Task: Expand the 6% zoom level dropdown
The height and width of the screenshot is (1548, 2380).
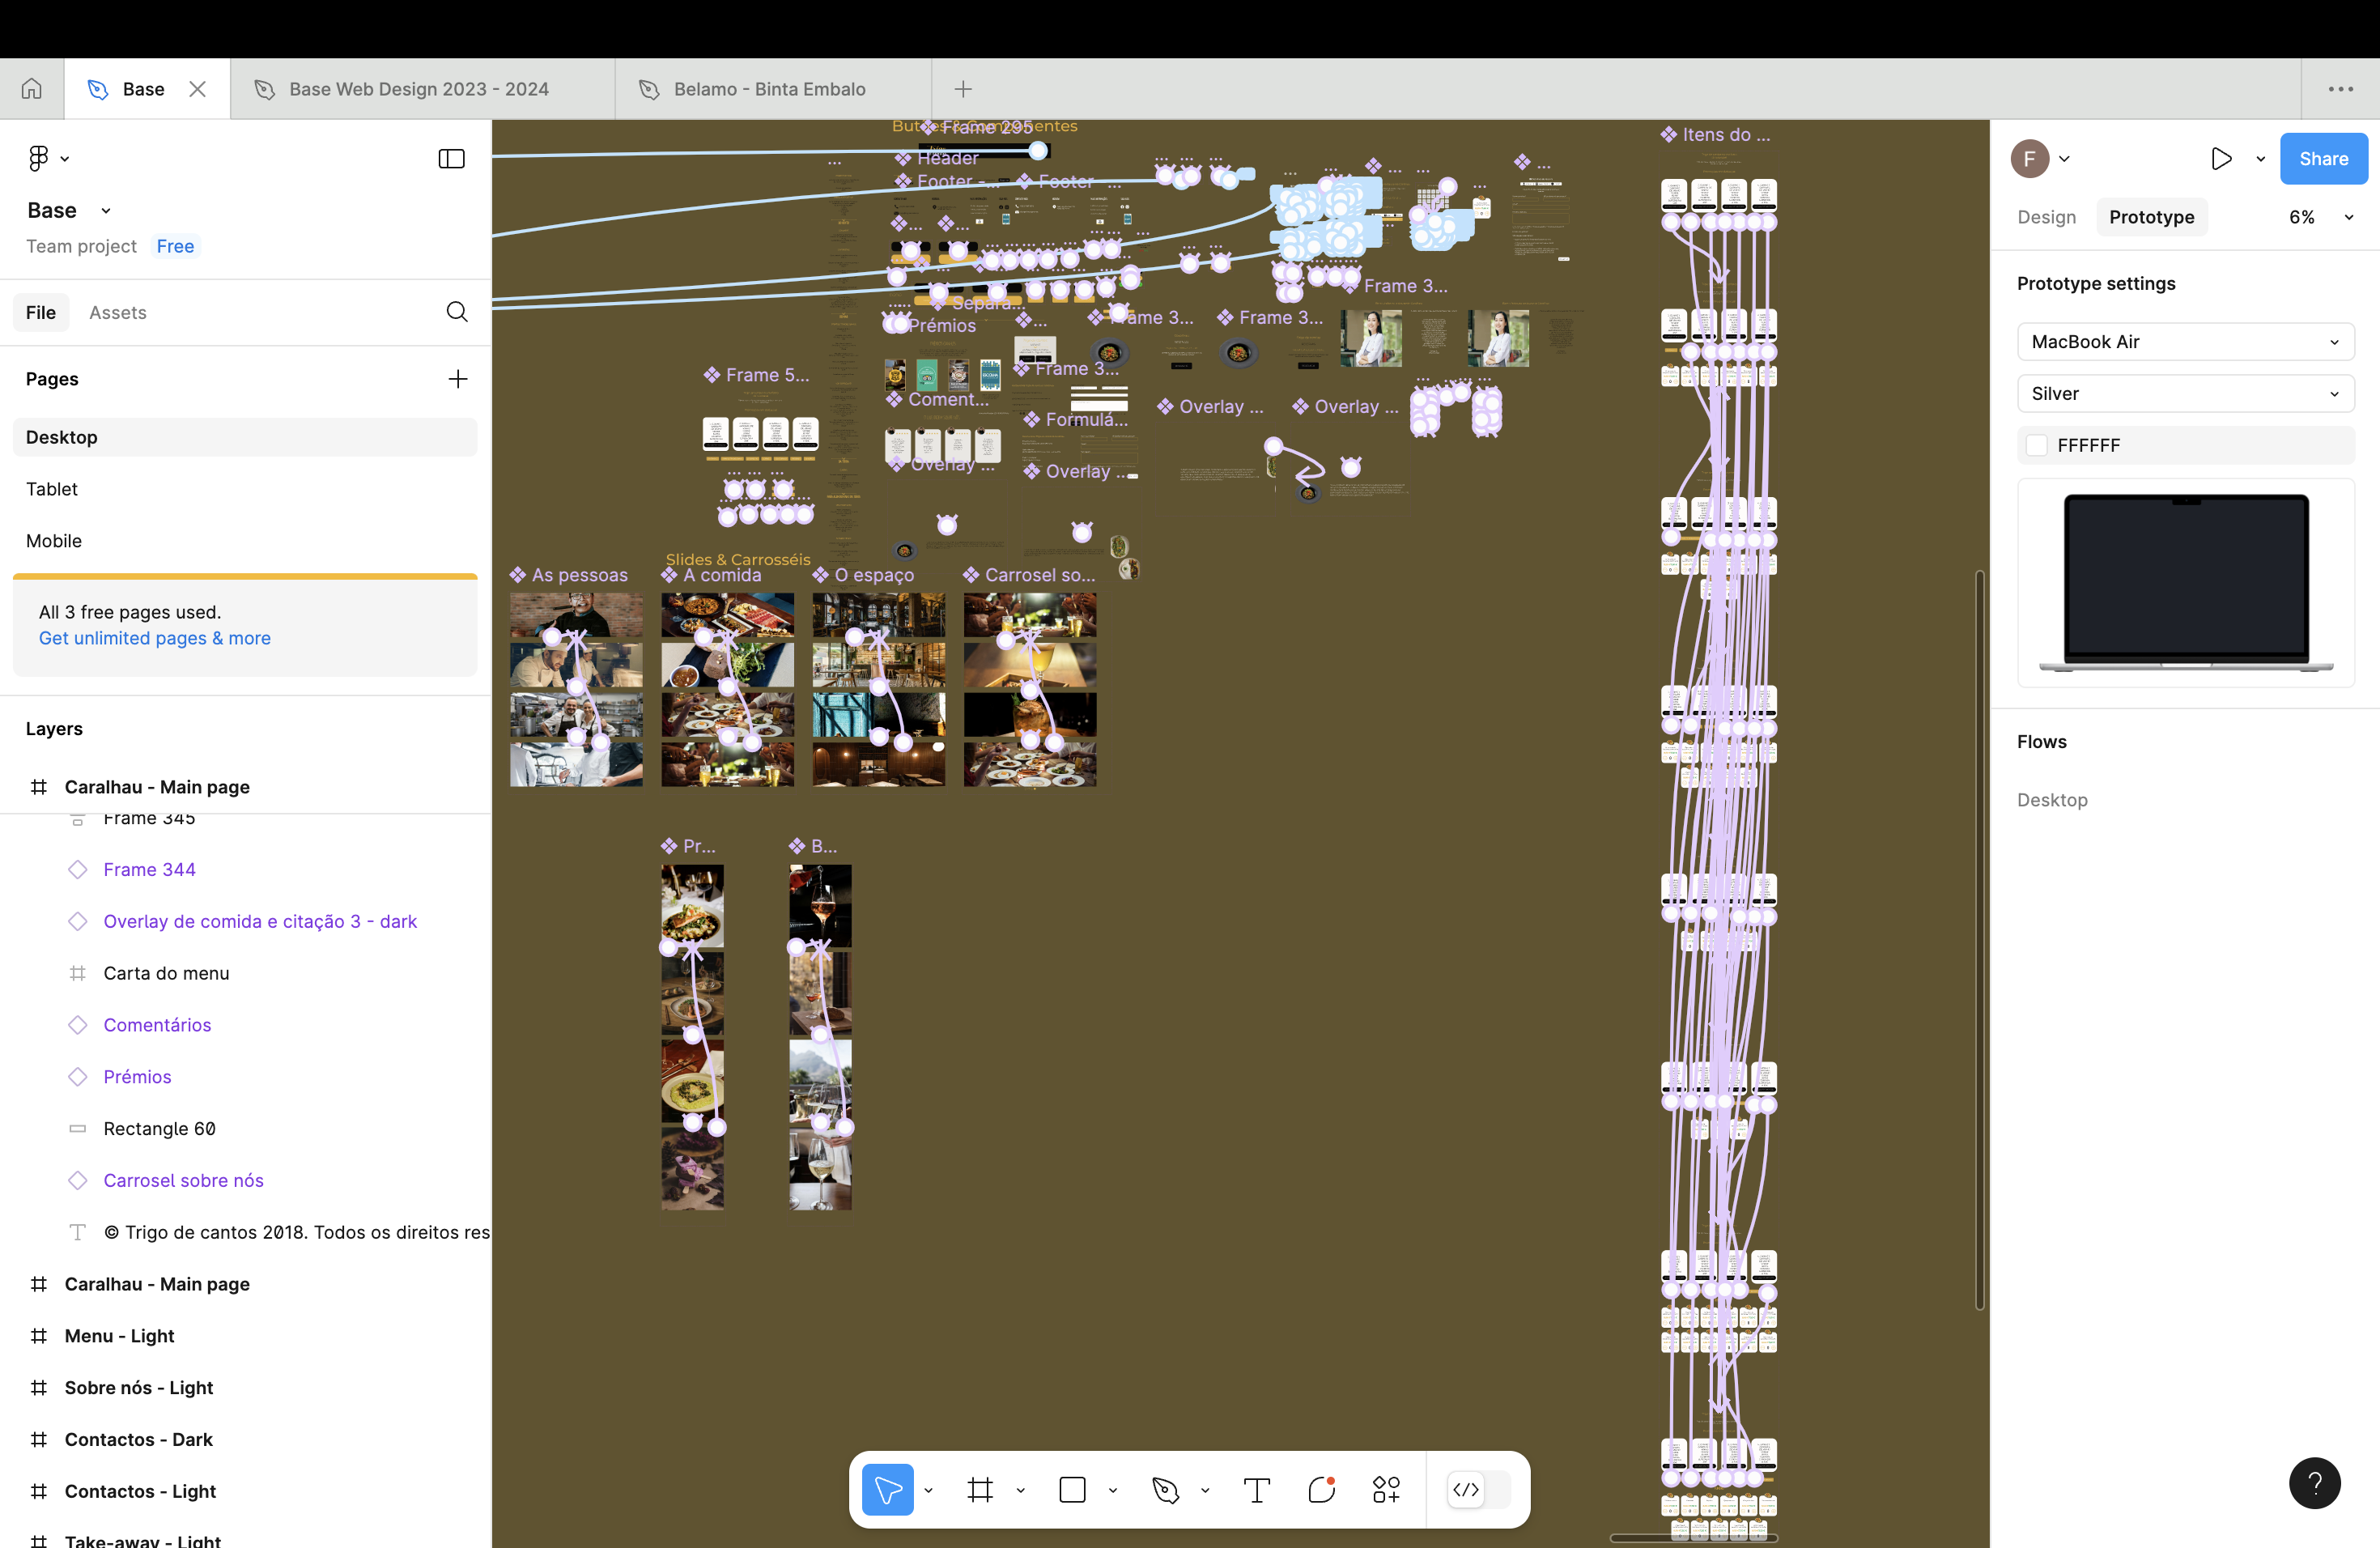Action: click(2320, 217)
